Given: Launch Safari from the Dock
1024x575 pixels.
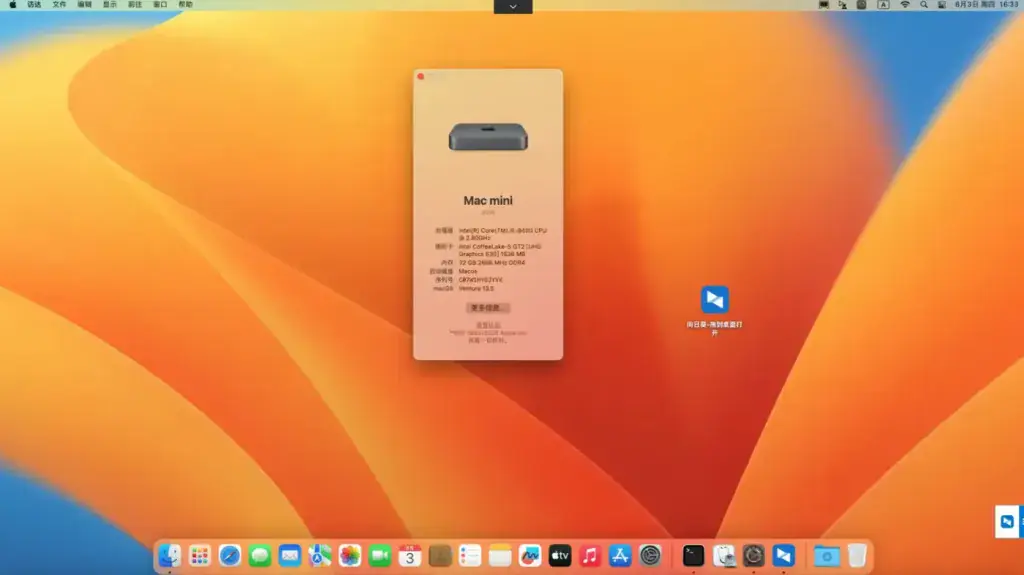Looking at the screenshot, I should [230, 555].
